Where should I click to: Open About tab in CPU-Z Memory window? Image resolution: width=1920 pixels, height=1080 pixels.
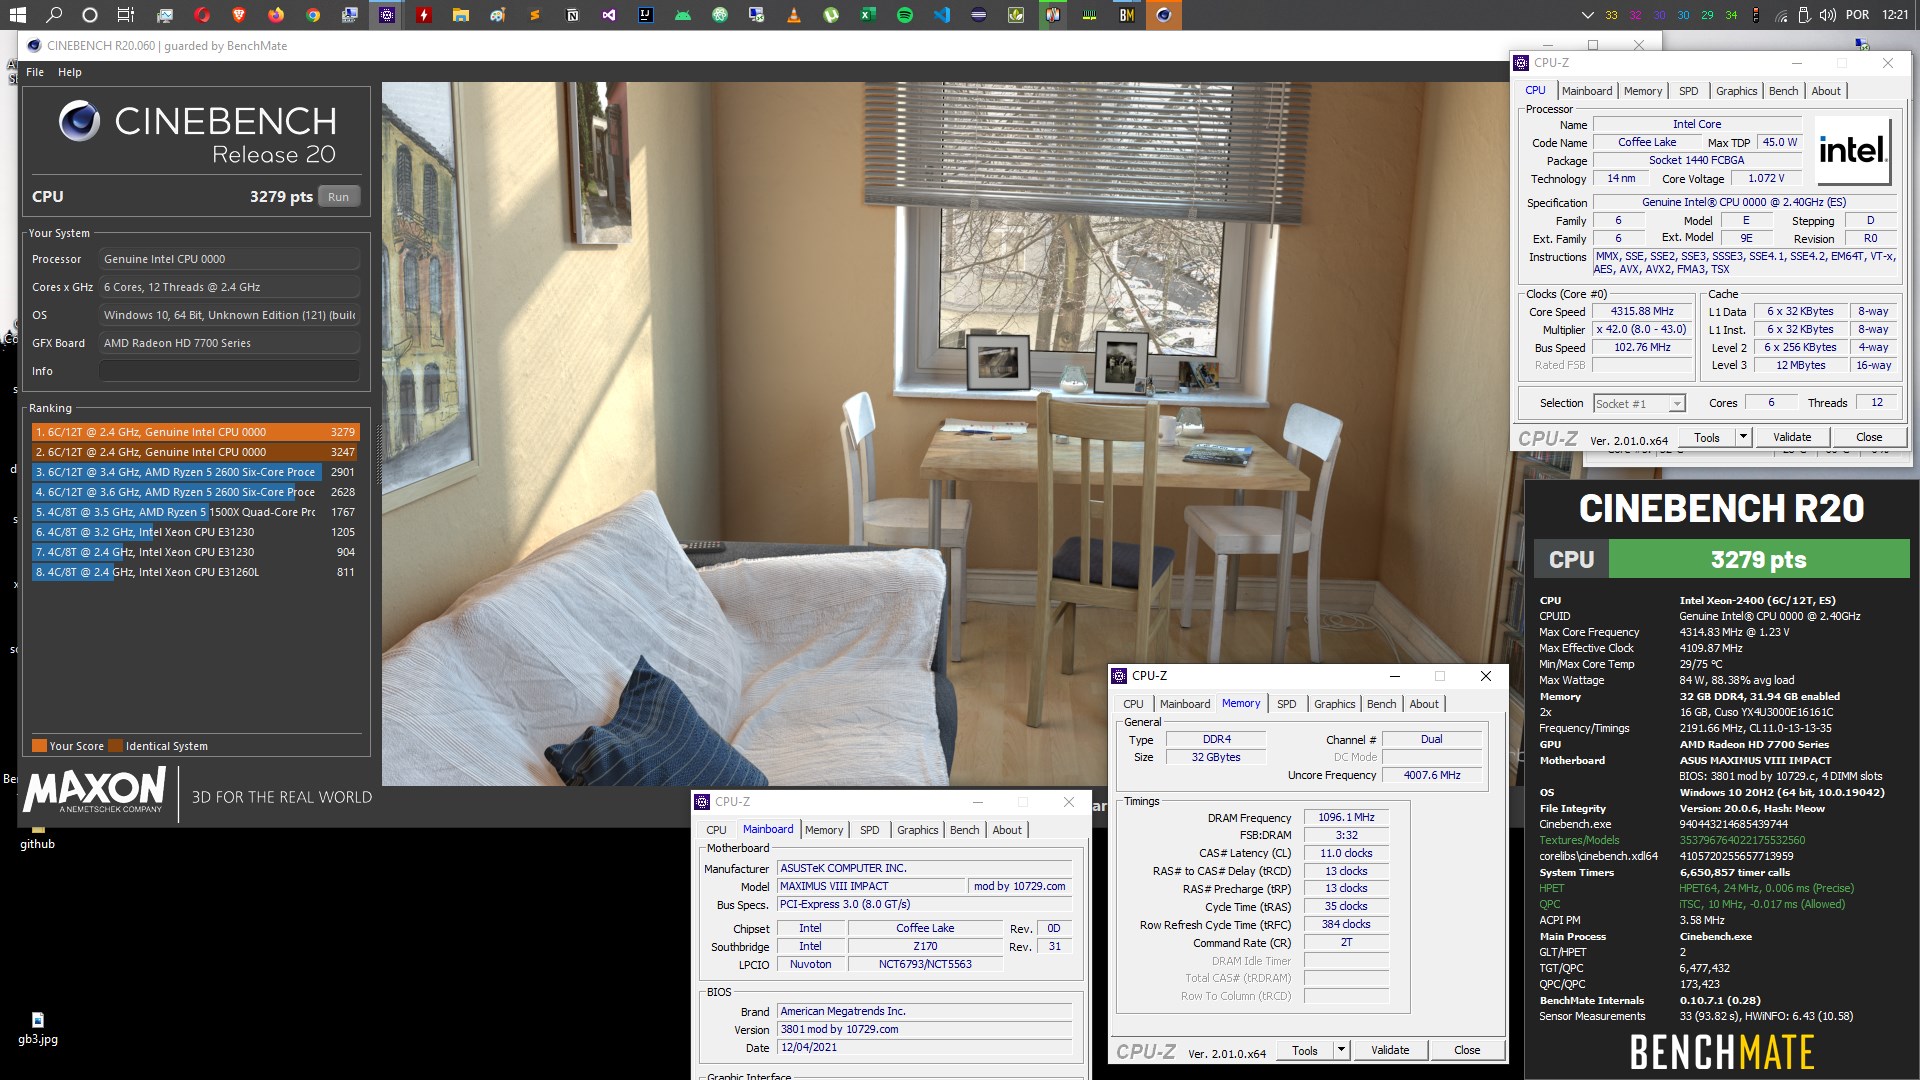pos(1424,704)
